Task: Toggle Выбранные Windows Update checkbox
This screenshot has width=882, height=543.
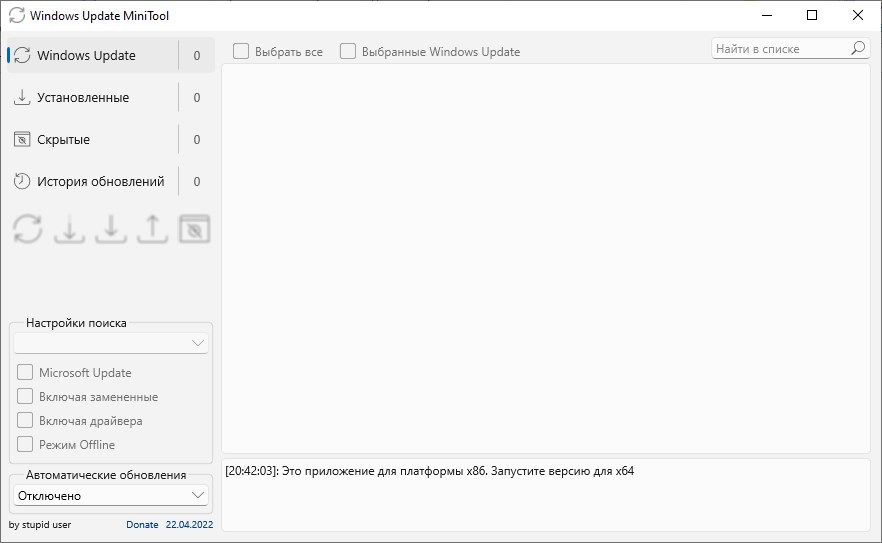Action: click(348, 51)
